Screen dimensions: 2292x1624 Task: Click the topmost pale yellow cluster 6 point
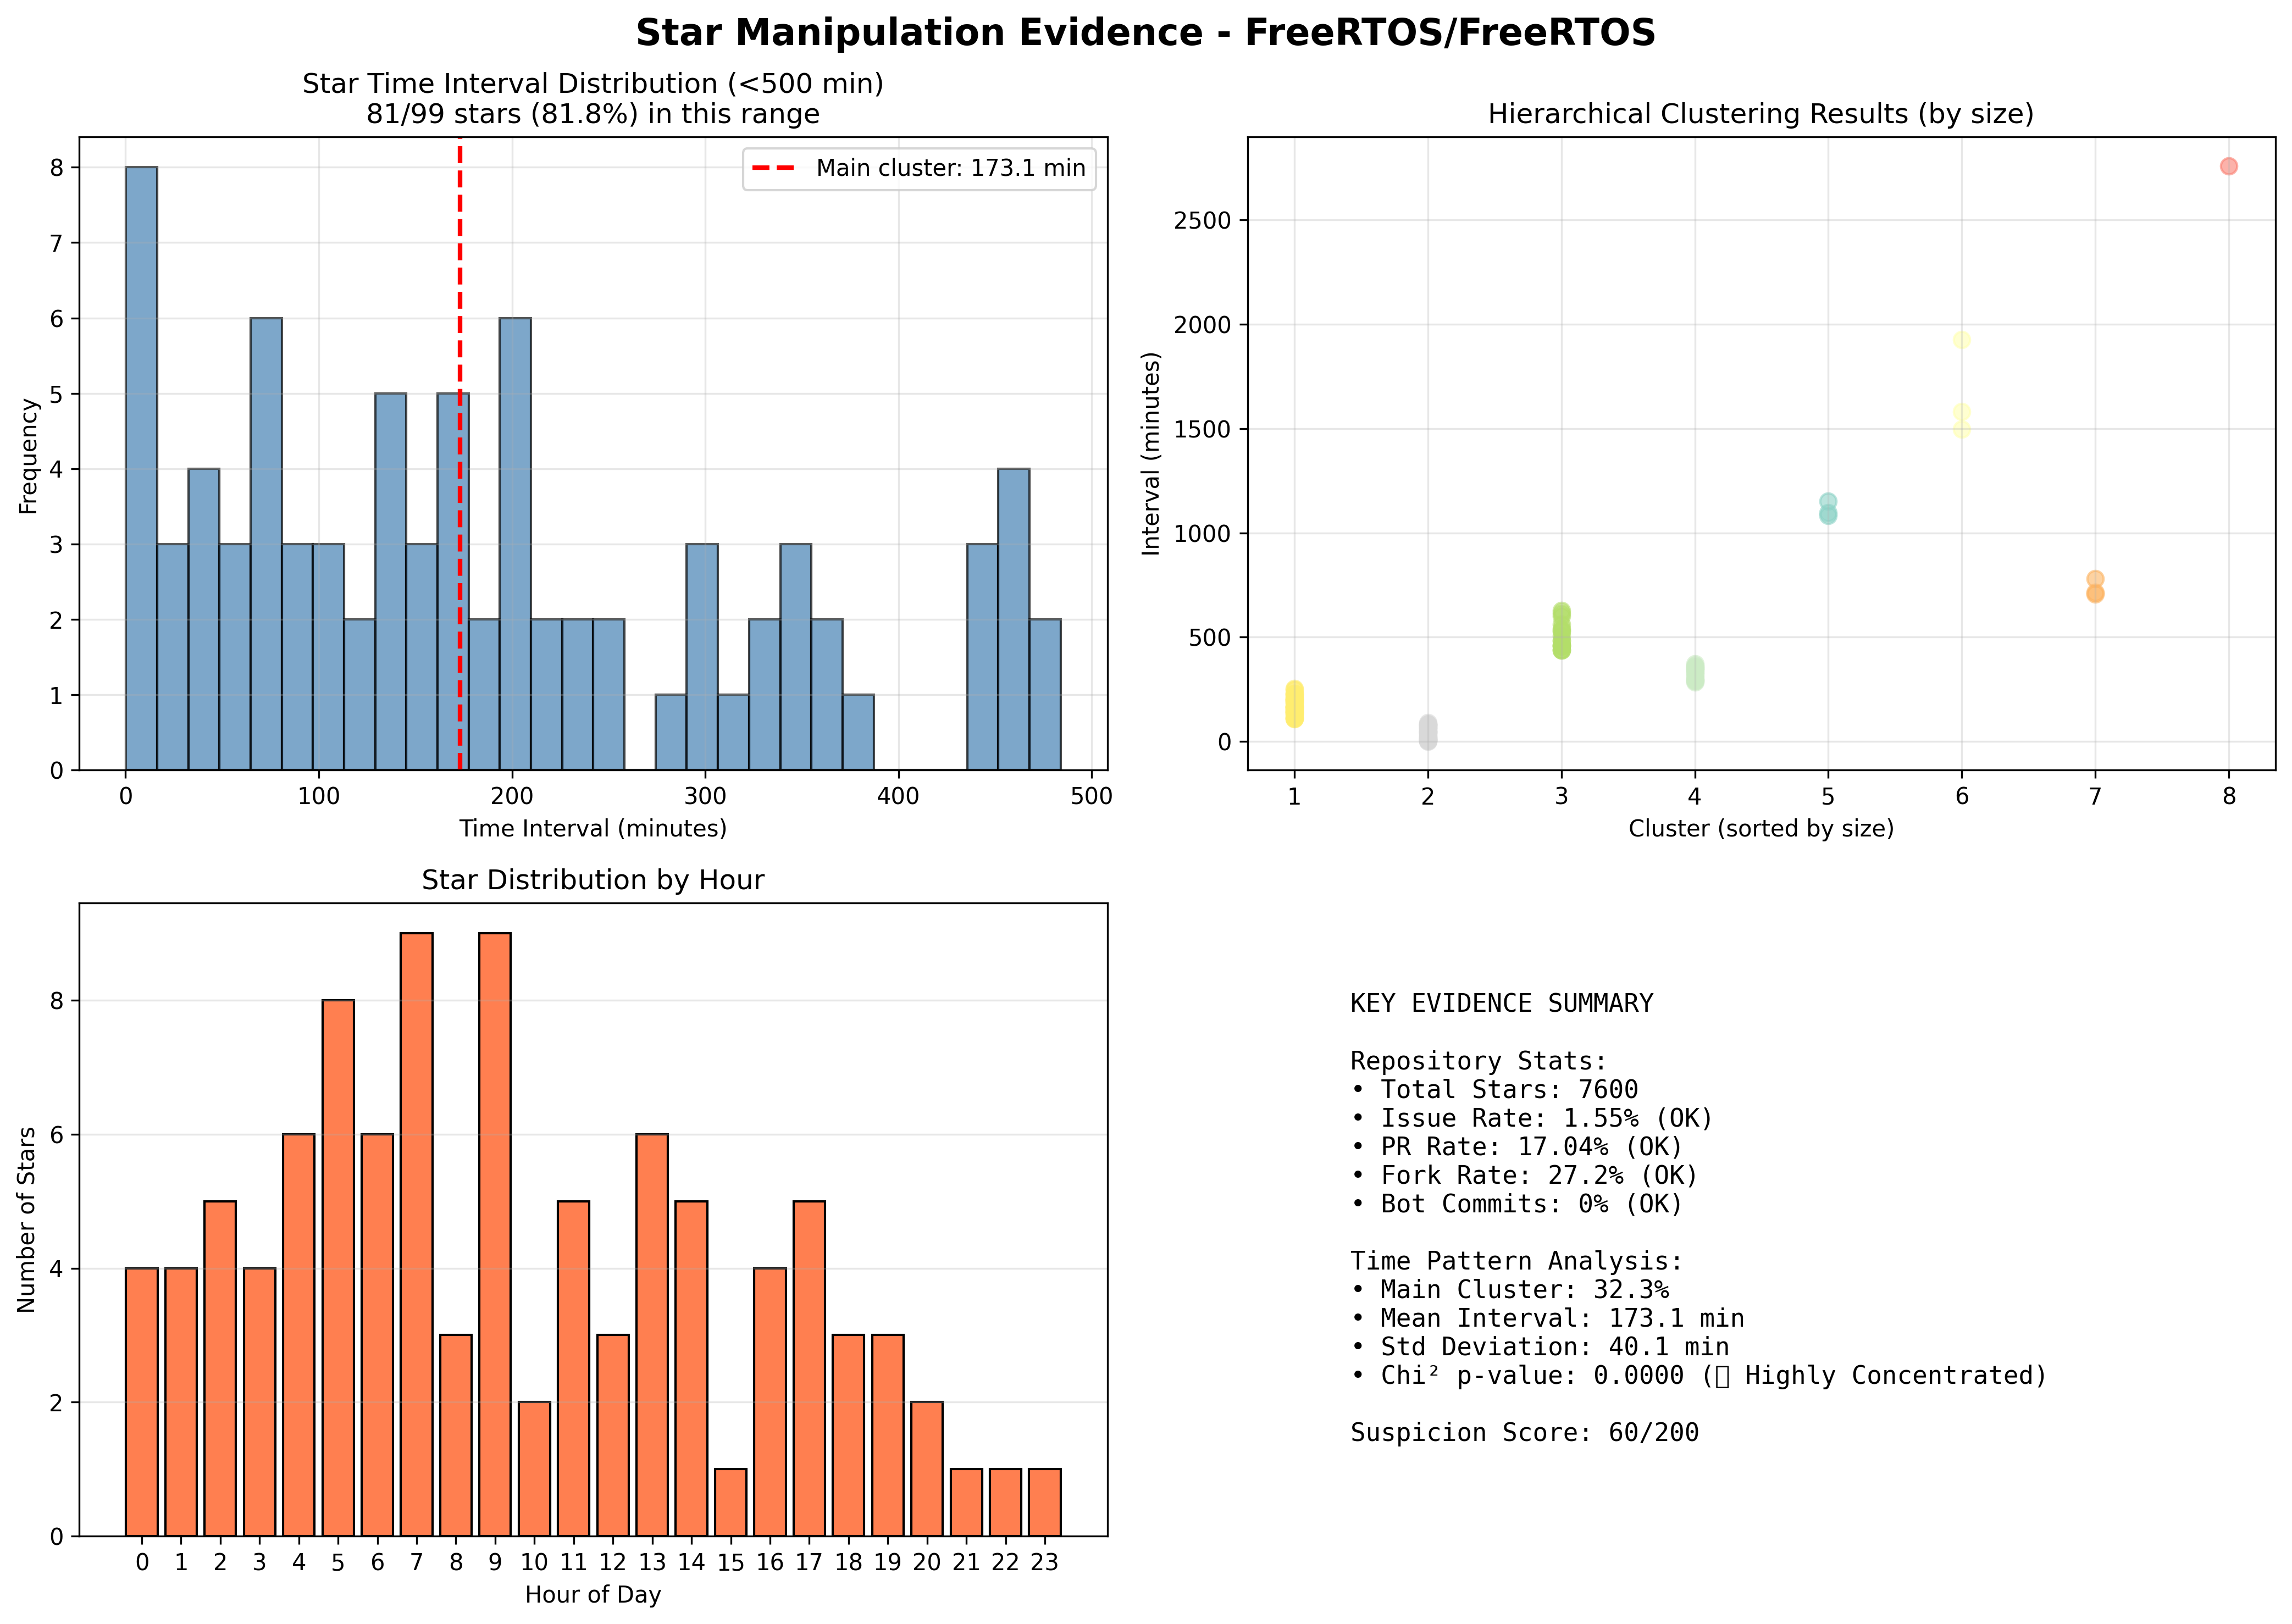pyautogui.click(x=1962, y=340)
